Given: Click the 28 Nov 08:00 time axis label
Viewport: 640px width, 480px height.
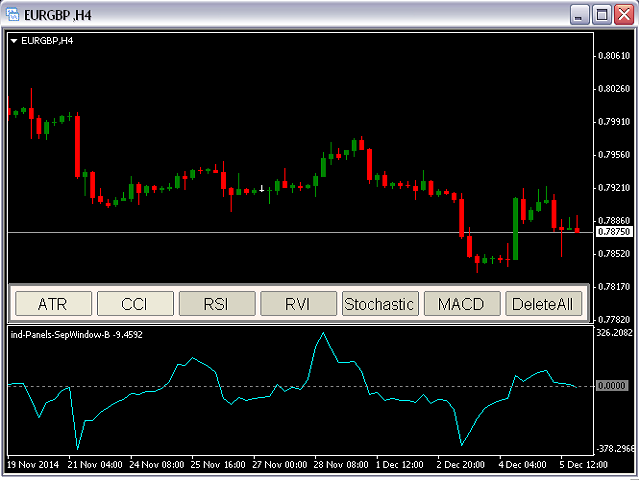Looking at the screenshot, I should coord(339,465).
